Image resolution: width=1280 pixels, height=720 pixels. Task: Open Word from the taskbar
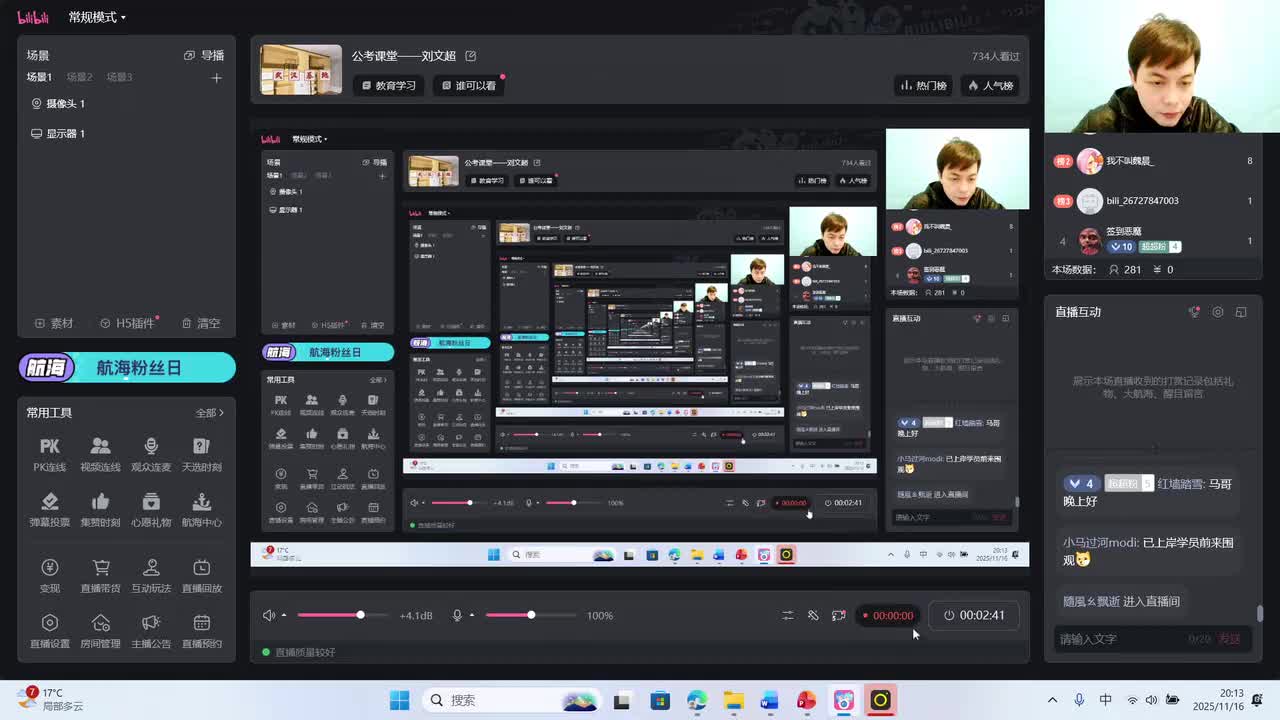[x=769, y=700]
